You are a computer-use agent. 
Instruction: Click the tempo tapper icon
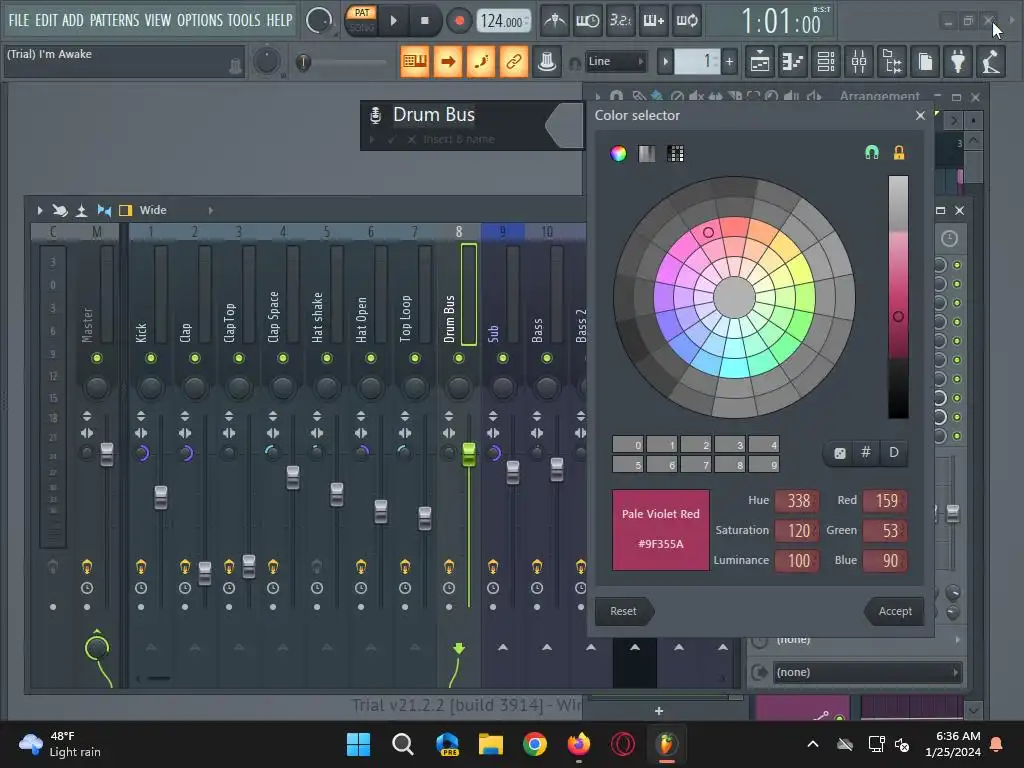tap(991, 61)
